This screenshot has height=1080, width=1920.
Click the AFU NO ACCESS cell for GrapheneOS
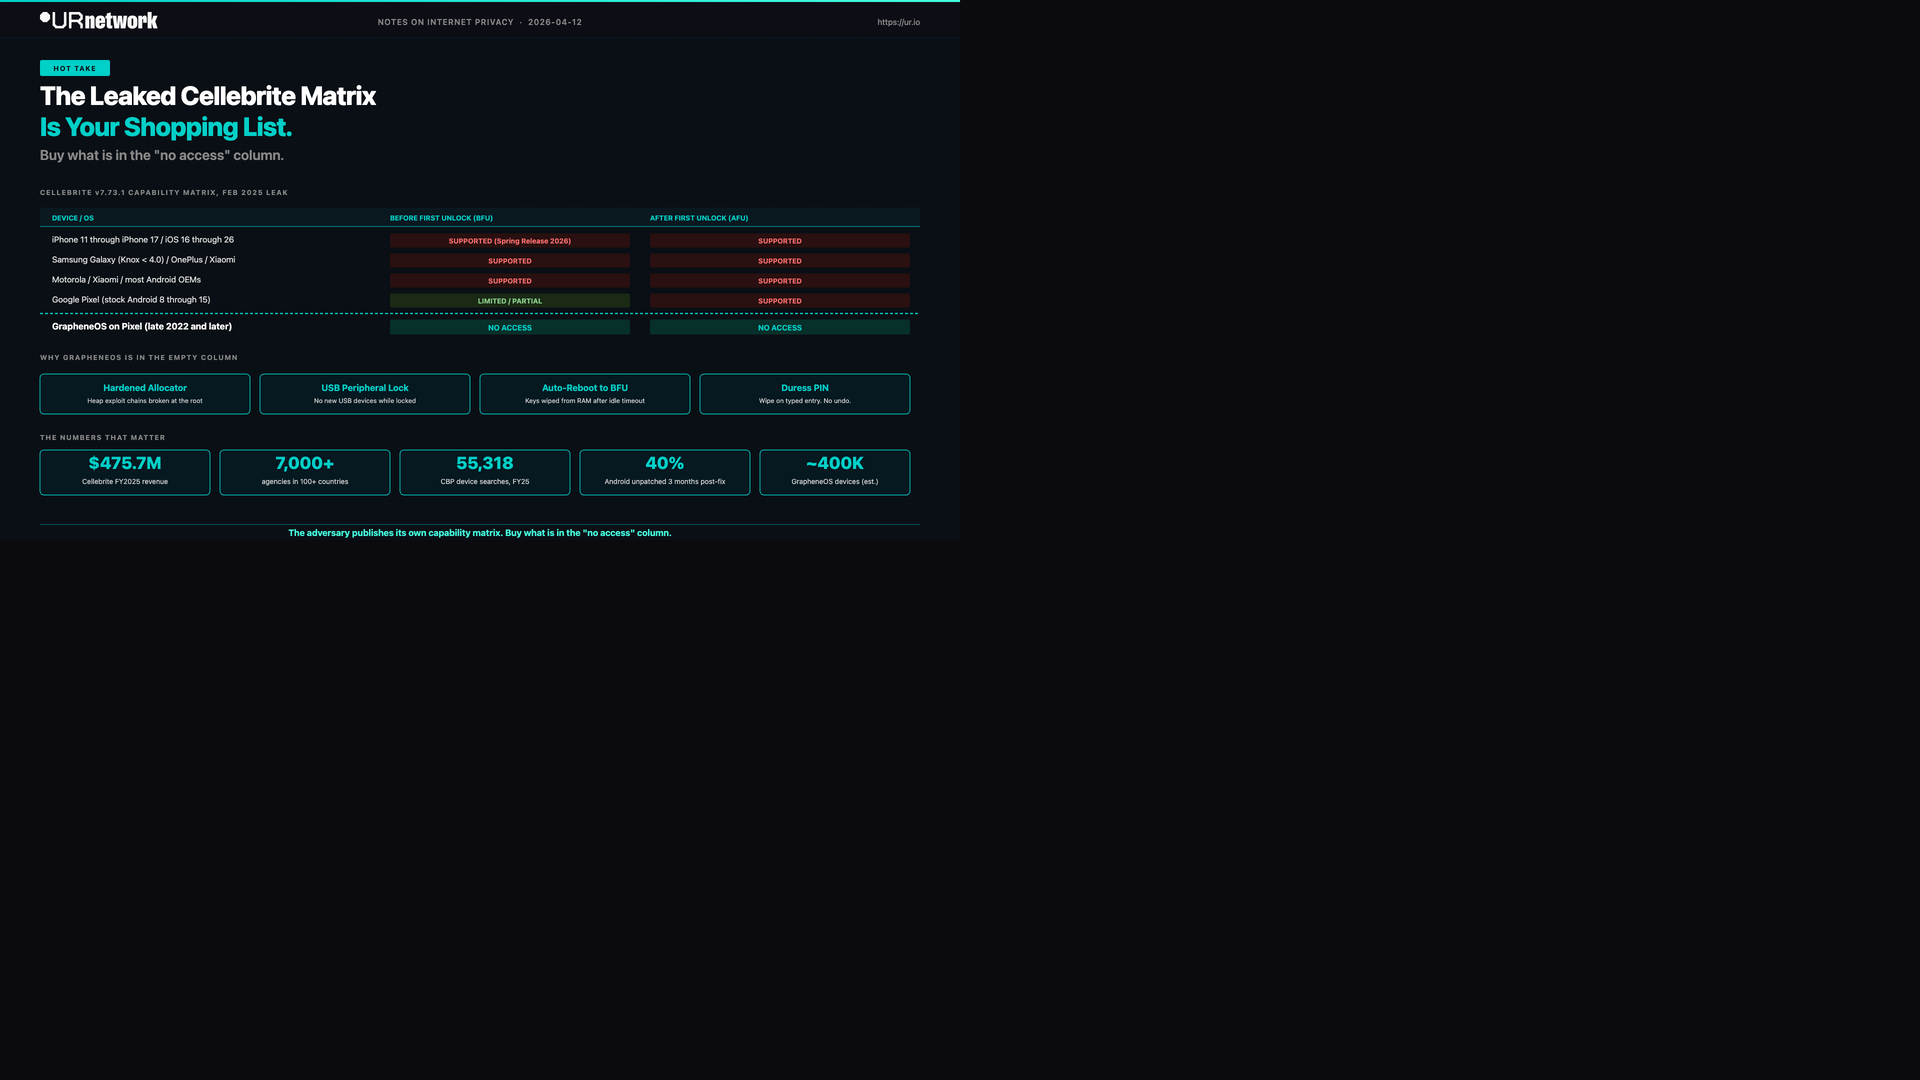pos(780,327)
